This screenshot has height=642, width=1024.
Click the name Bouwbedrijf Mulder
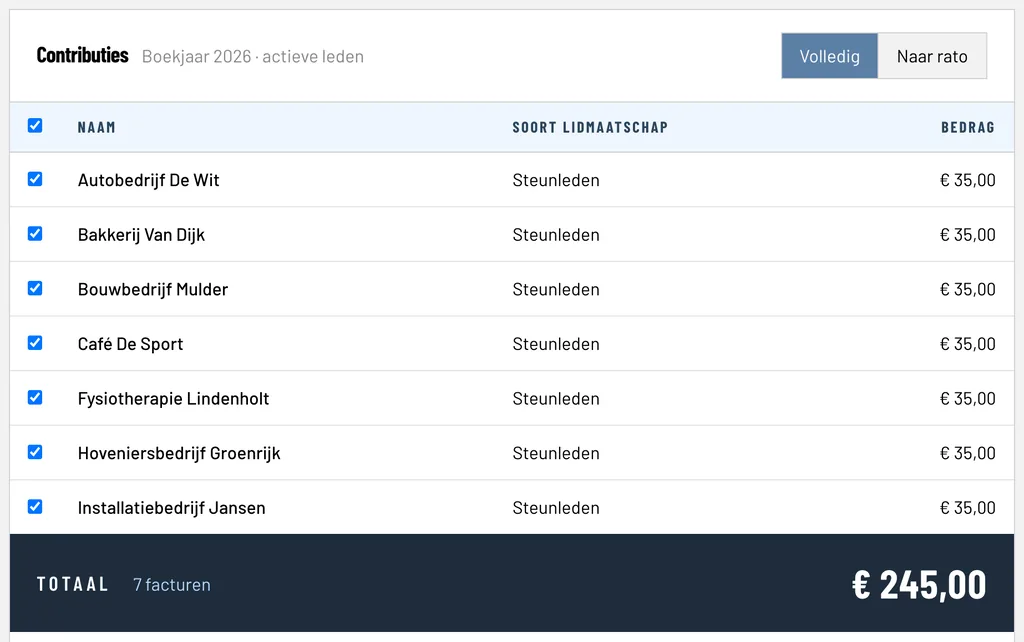pos(153,289)
